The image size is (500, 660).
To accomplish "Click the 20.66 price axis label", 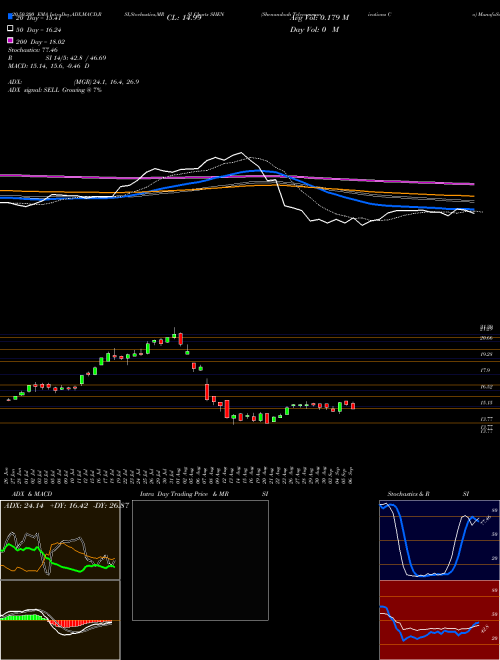I will coord(487,338).
